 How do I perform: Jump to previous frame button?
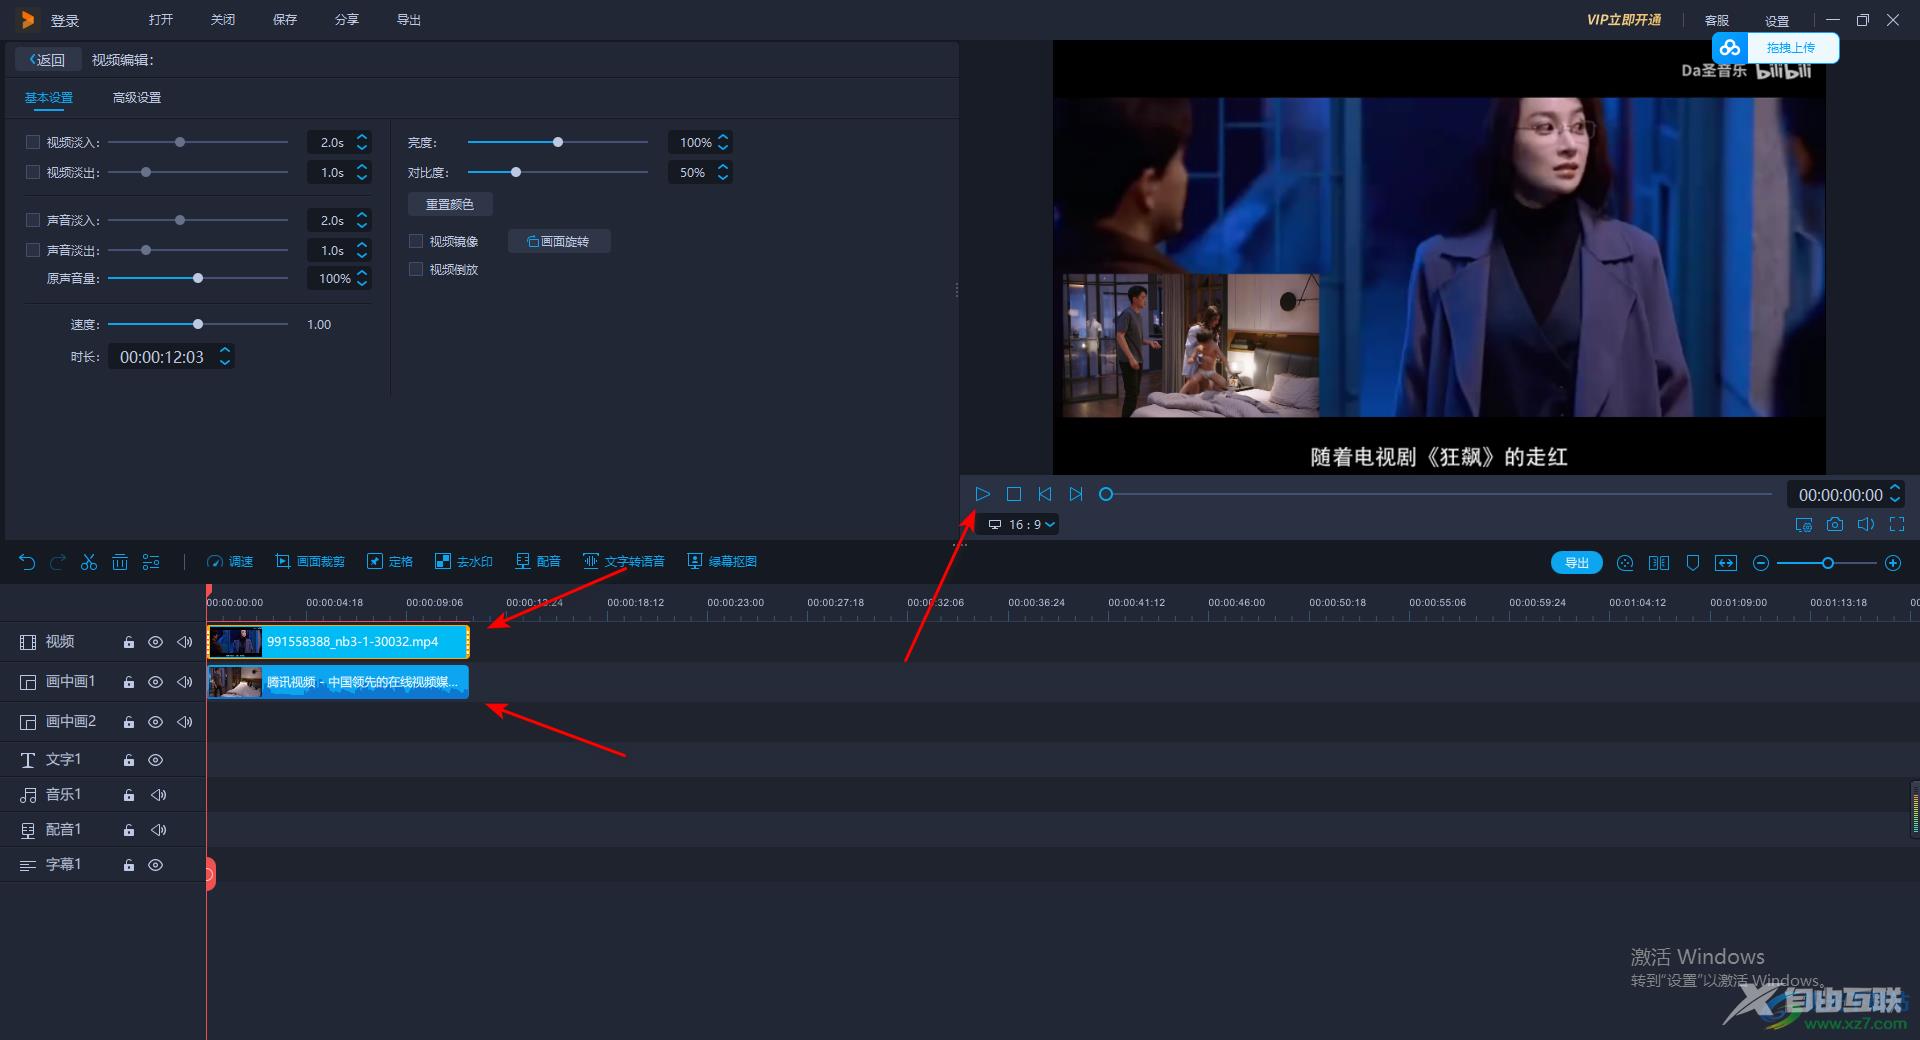click(1045, 494)
